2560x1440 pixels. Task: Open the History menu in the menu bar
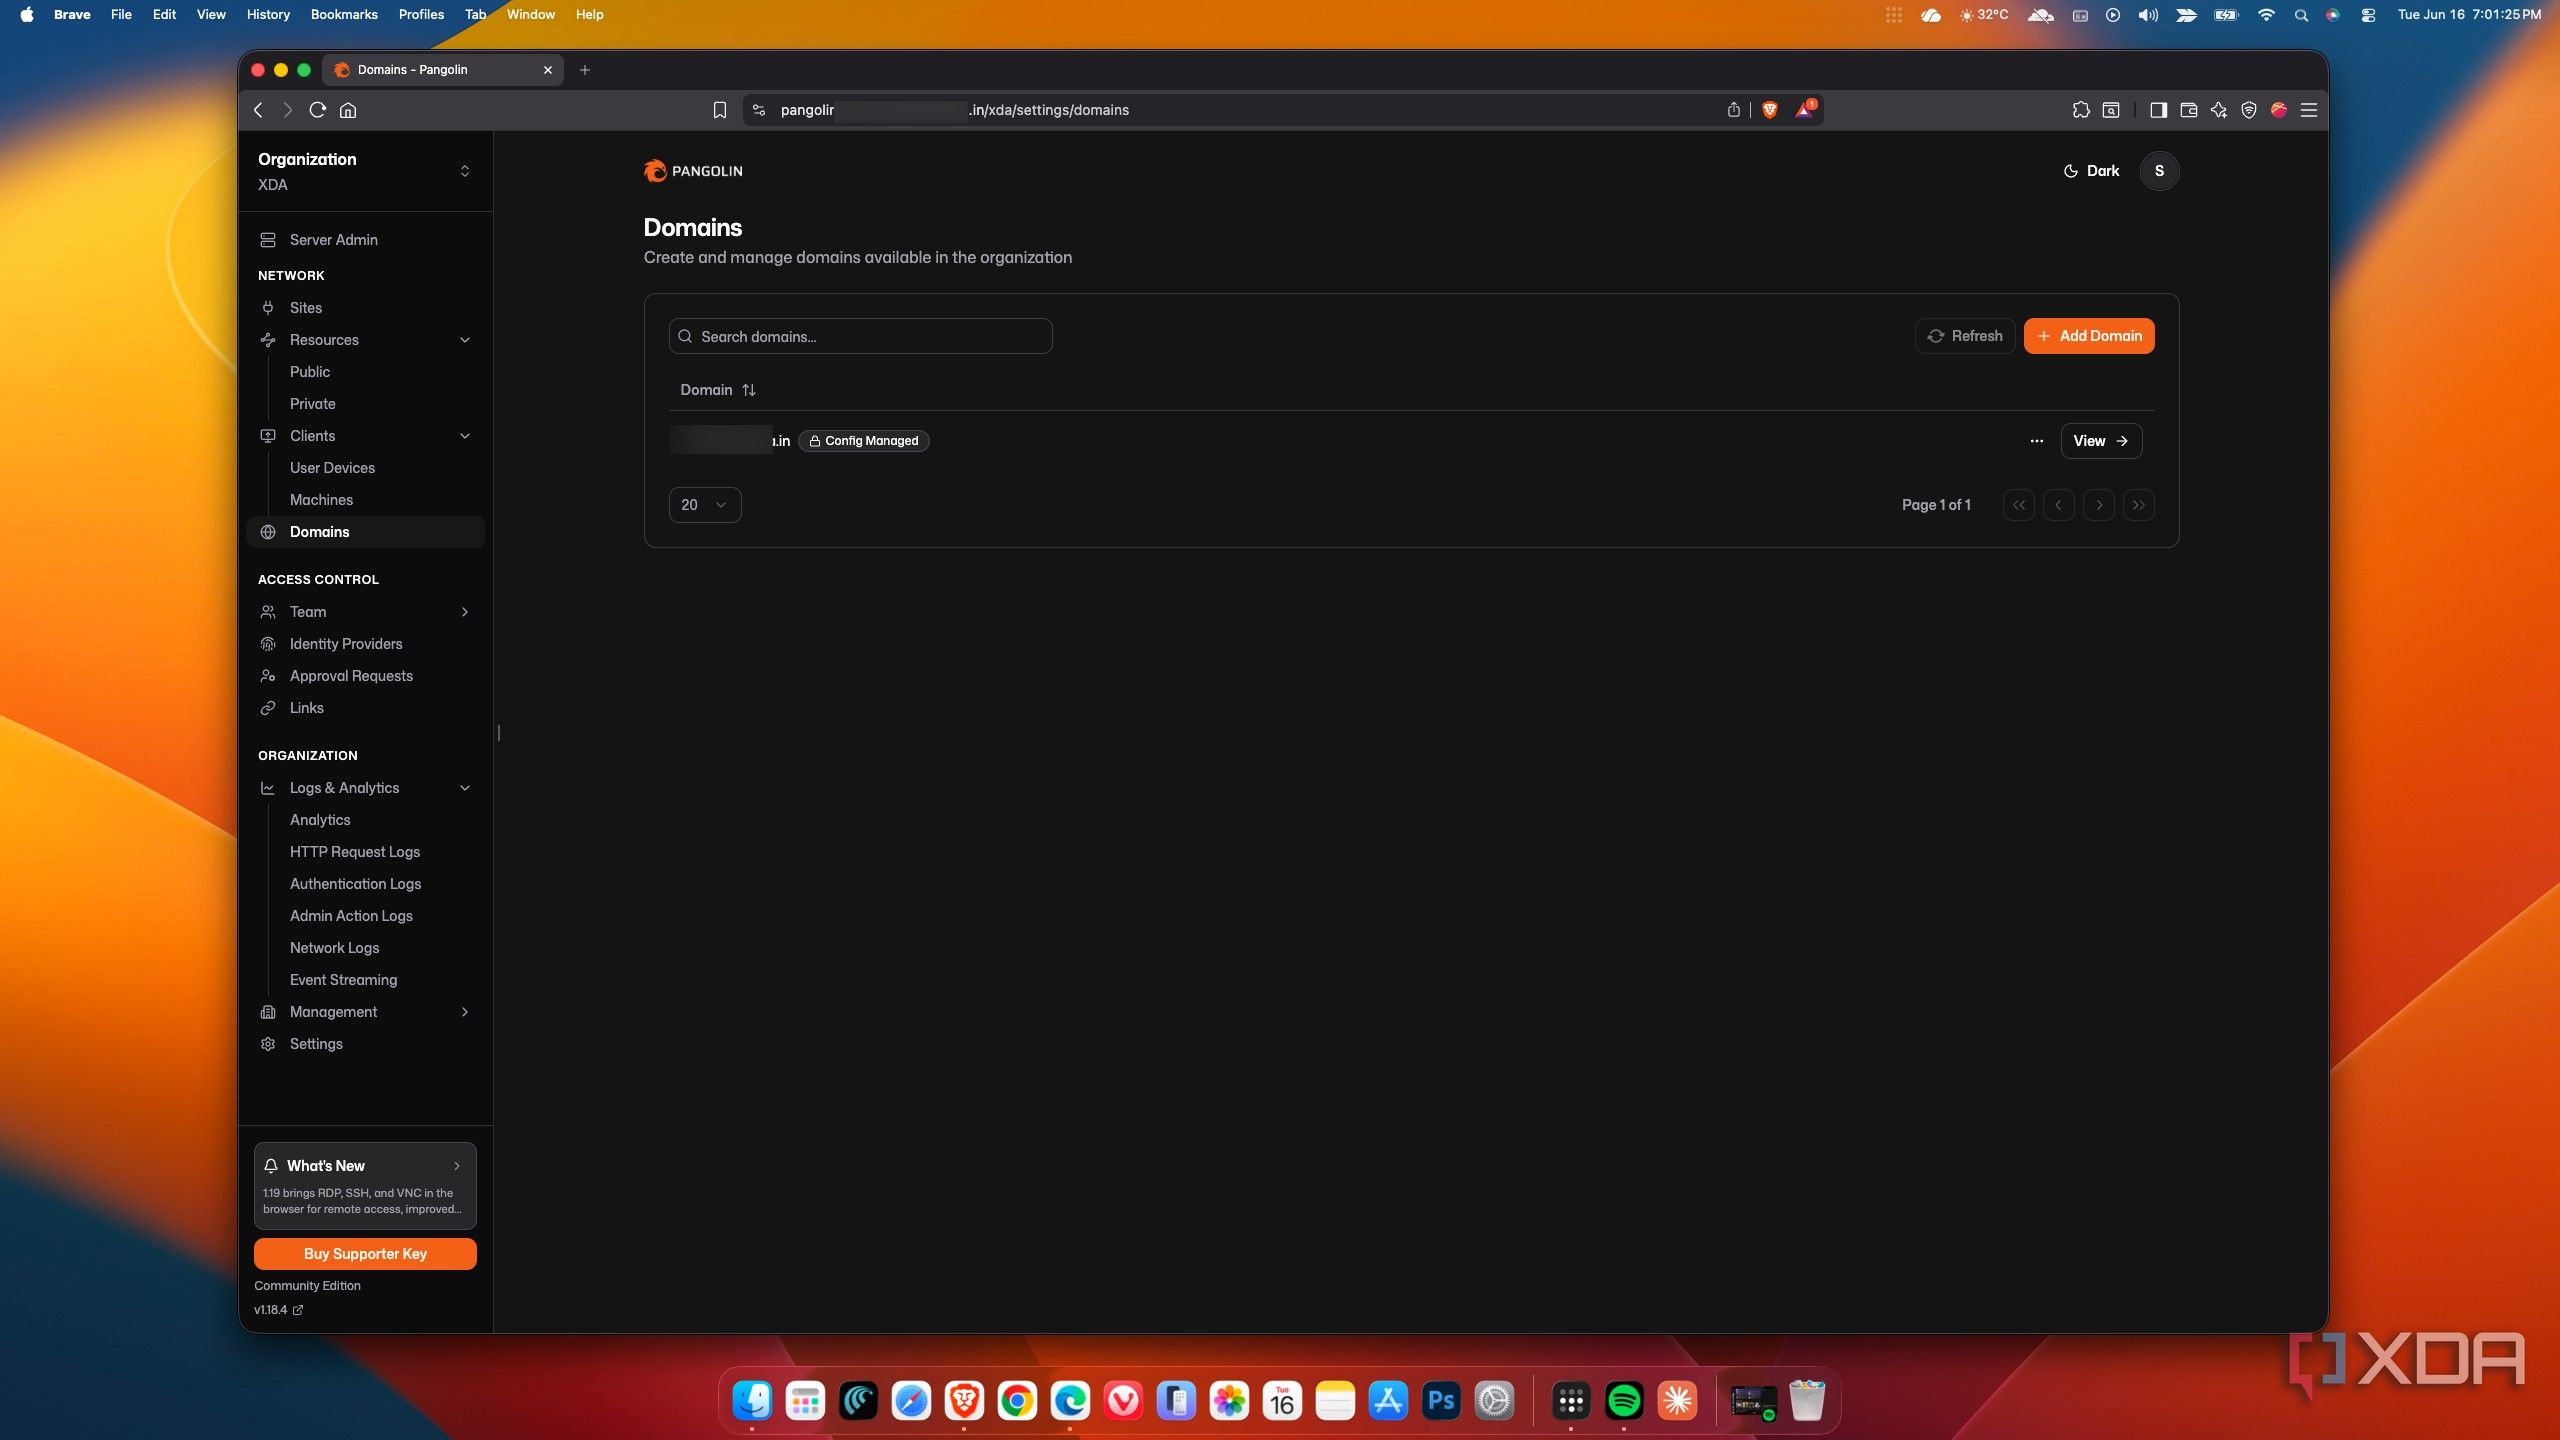point(268,14)
